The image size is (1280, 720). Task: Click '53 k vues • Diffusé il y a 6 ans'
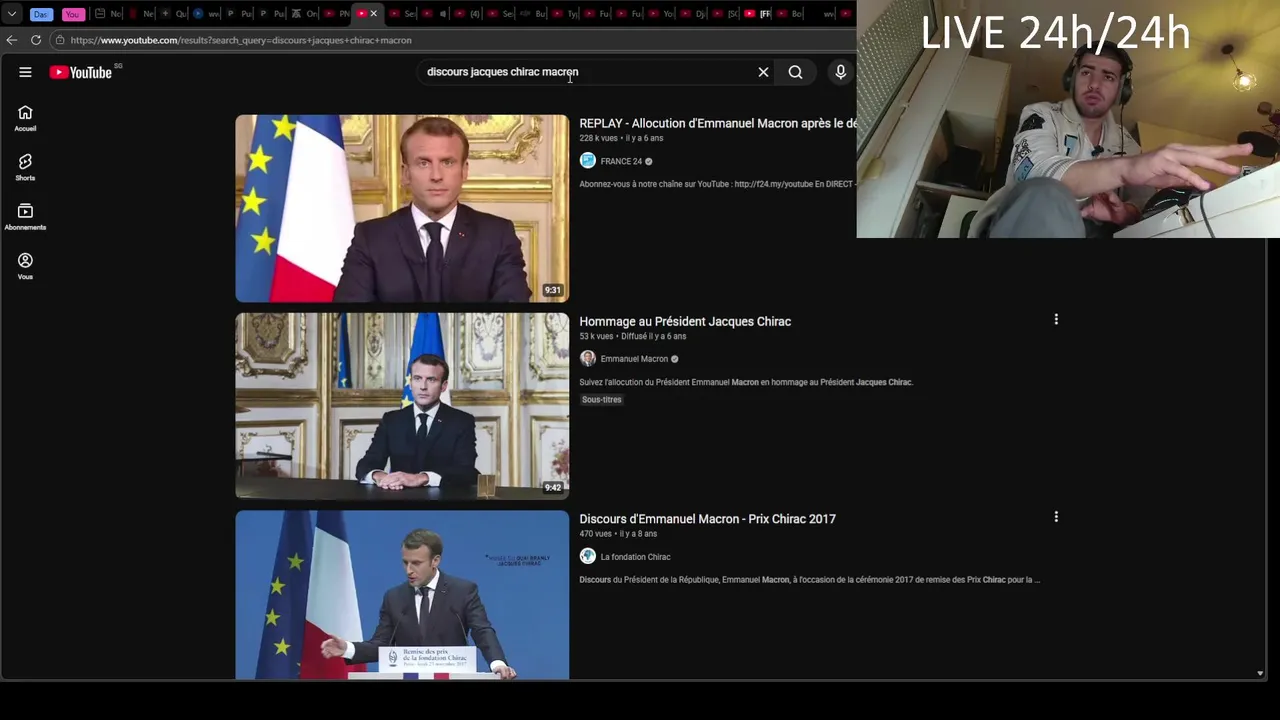tap(633, 336)
